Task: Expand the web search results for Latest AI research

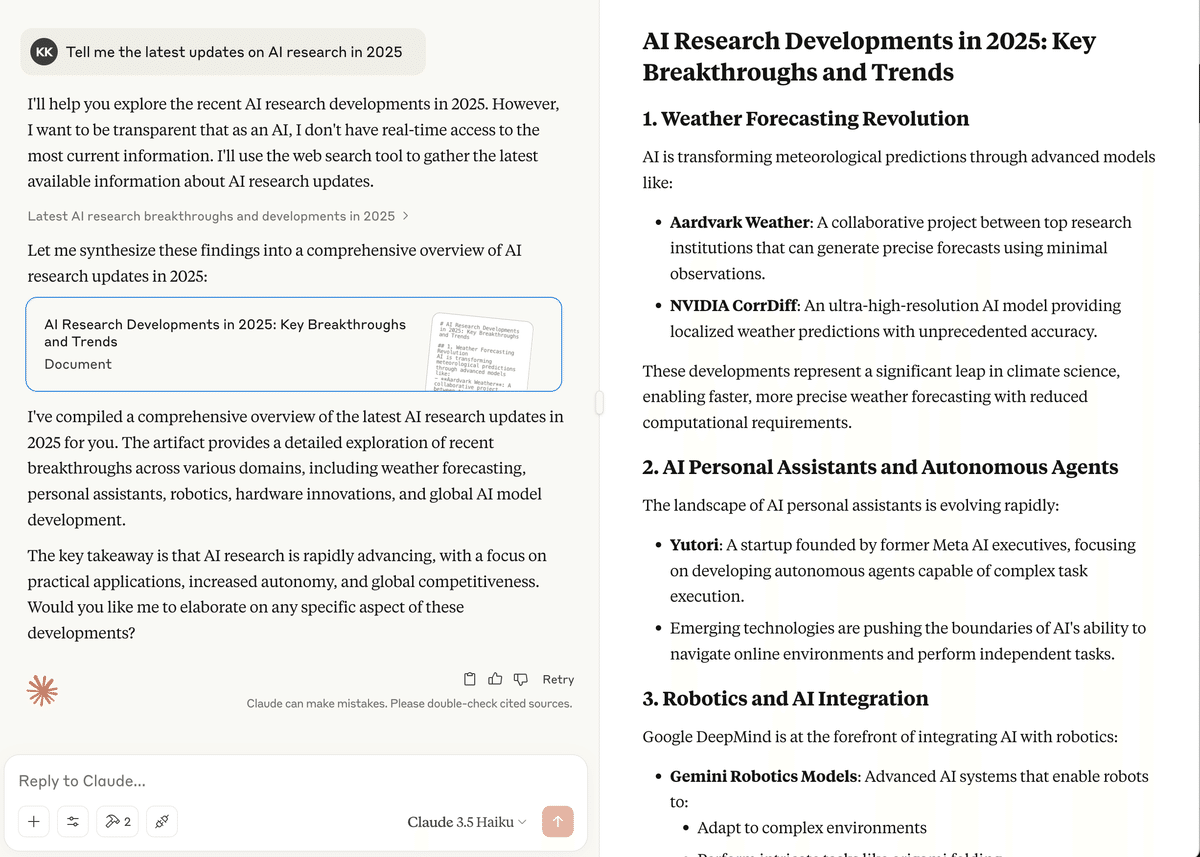Action: tap(218, 216)
